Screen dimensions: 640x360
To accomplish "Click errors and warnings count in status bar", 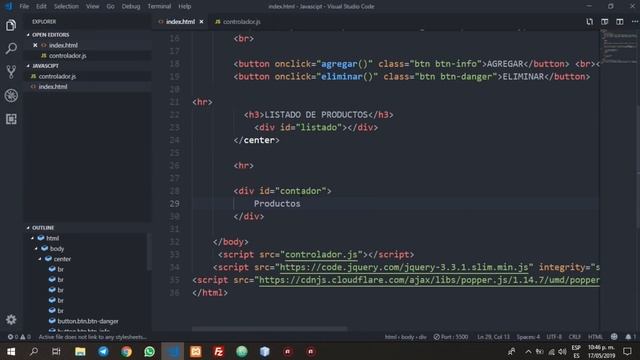I will click(19, 337).
